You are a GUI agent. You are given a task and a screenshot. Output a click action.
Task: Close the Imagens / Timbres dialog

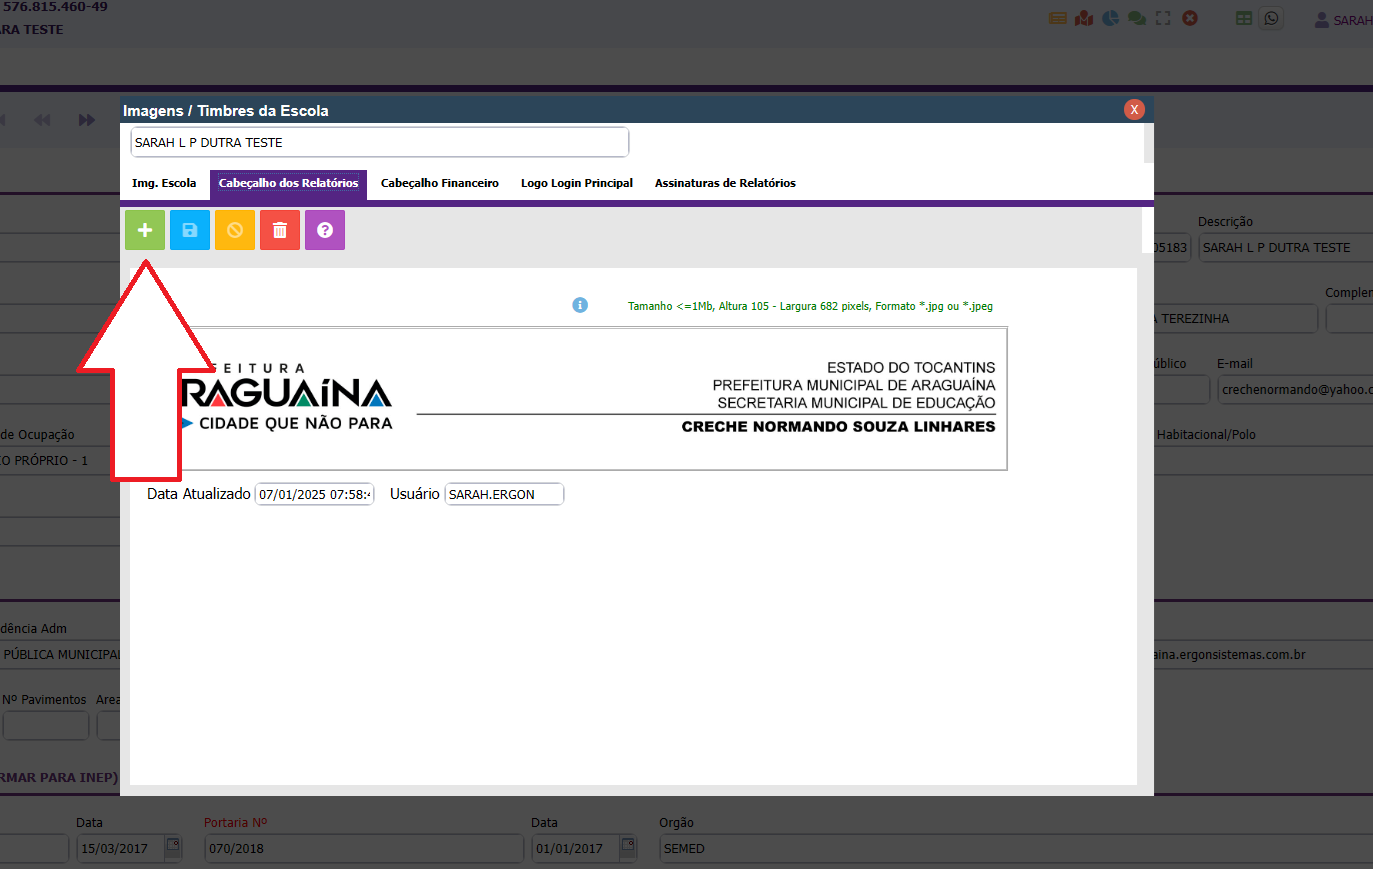1134,110
